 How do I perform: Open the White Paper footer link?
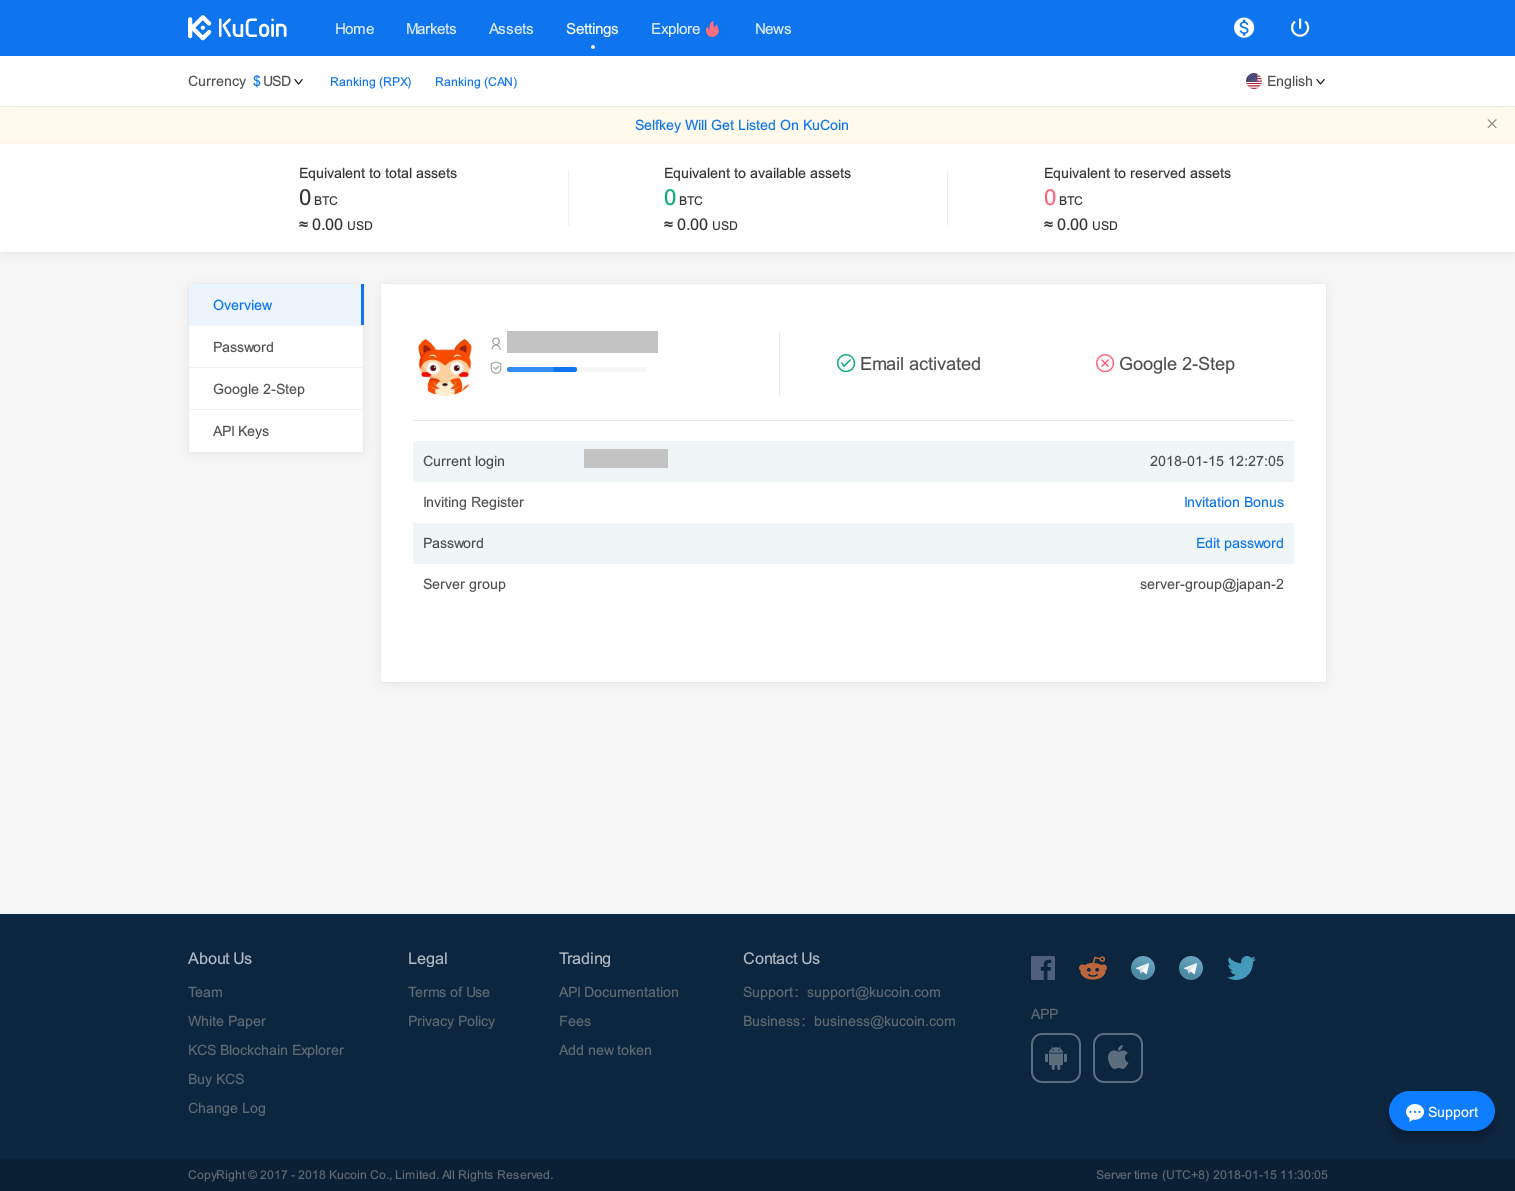pyautogui.click(x=227, y=1021)
